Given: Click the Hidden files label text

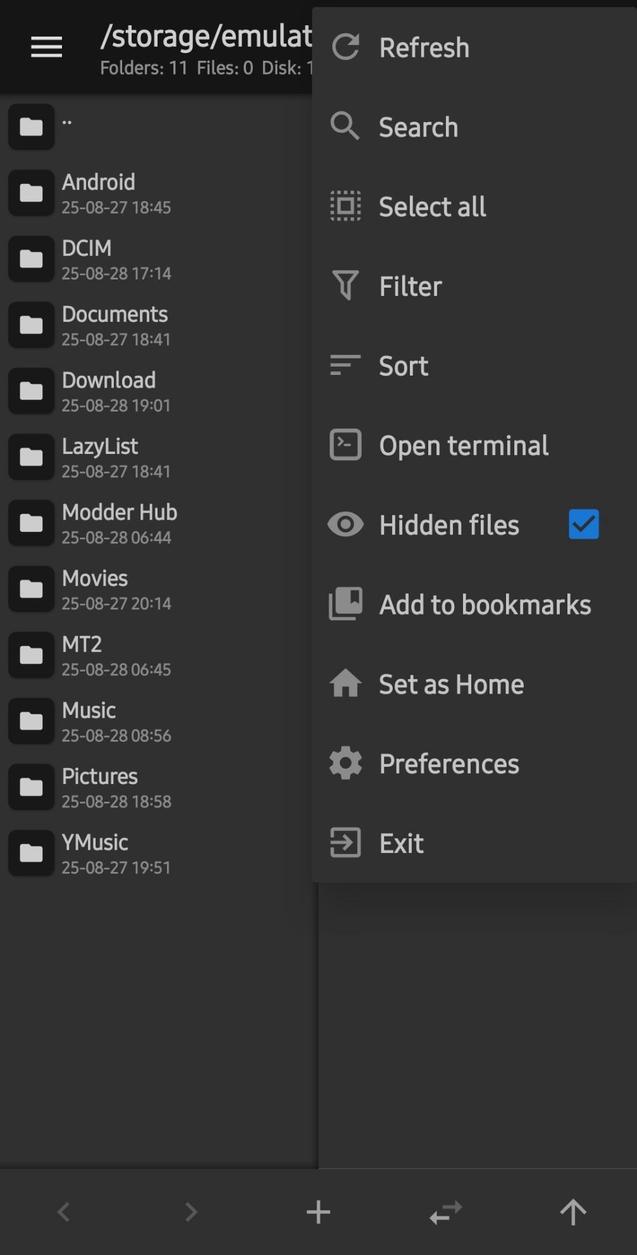Looking at the screenshot, I should pos(449,525).
